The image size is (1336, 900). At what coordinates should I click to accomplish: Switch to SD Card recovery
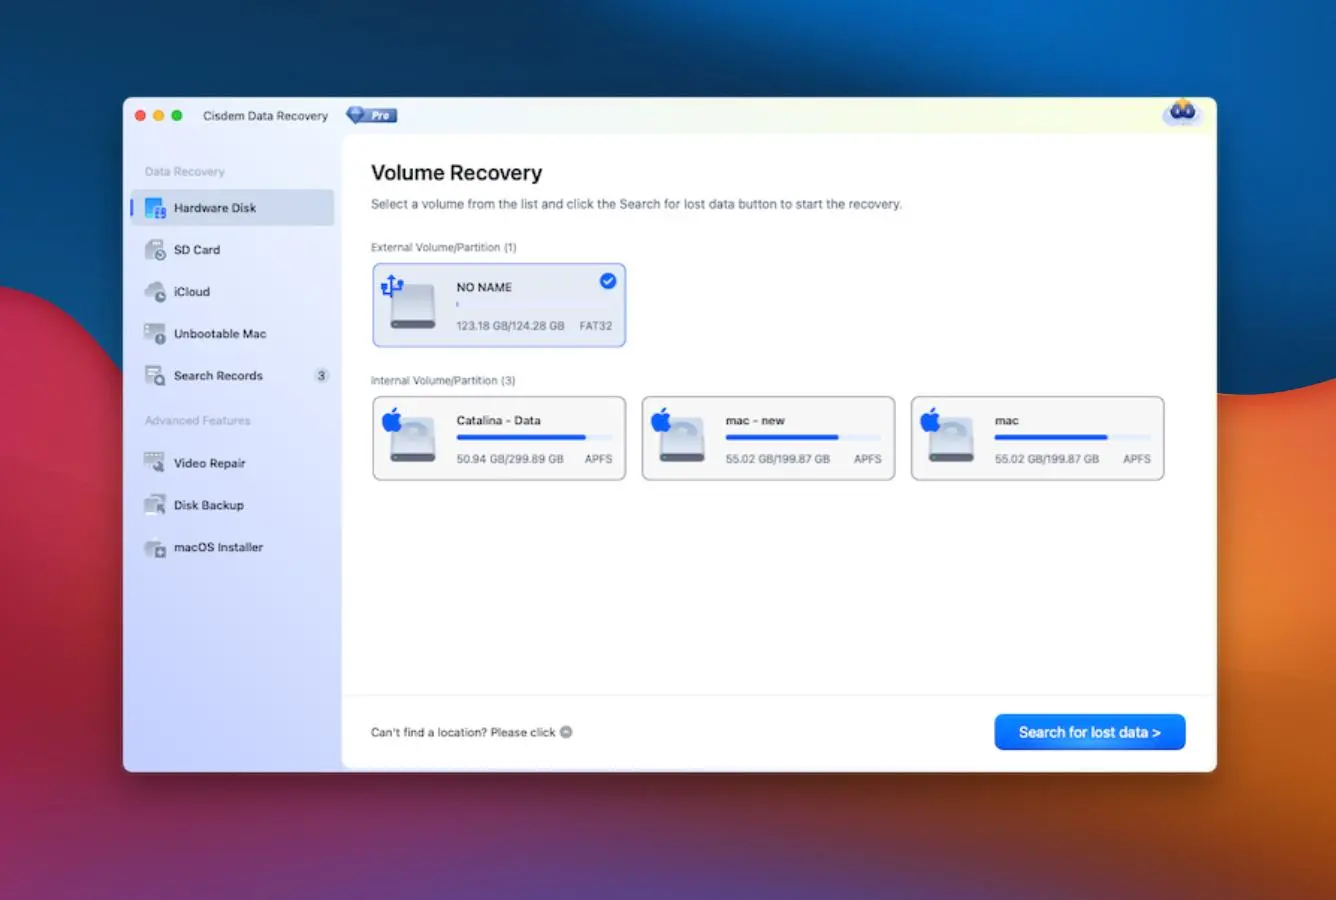pyautogui.click(x=232, y=250)
